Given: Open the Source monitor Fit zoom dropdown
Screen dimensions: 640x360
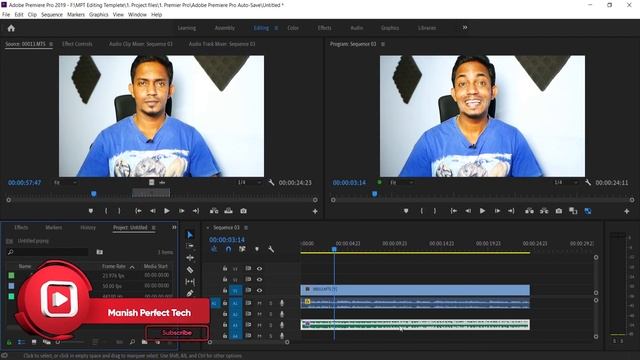Looking at the screenshot, I should tap(66, 182).
